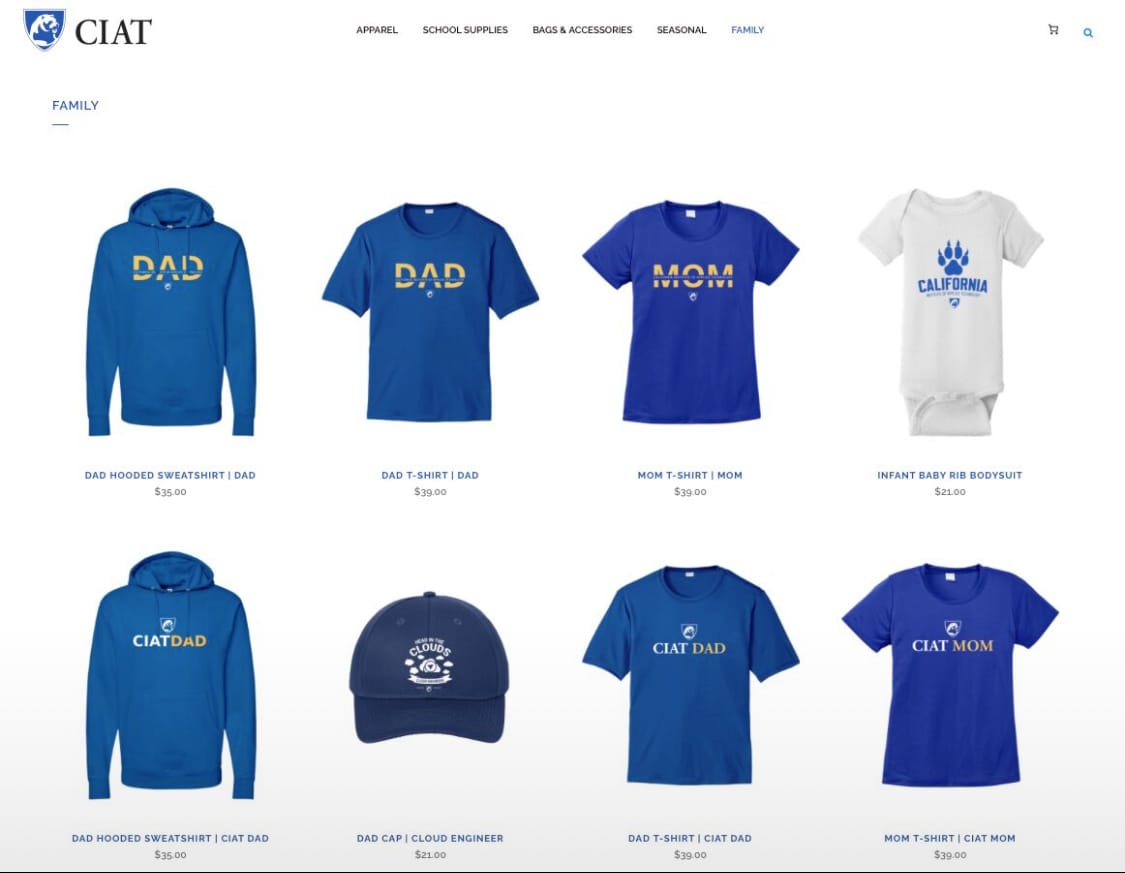Open the Apparel menu
The width and height of the screenshot is (1125, 873).
(x=377, y=30)
